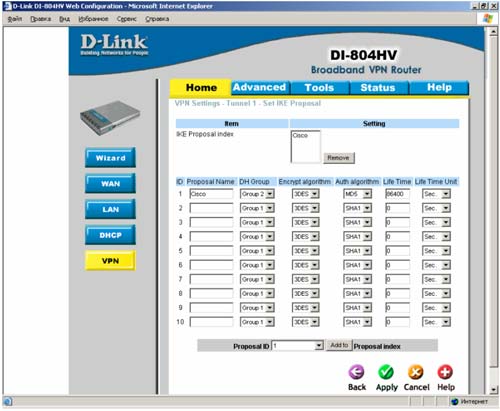Image resolution: width=500 pixels, height=411 pixels.
Task: Click Life Time field for row 8
Action: (397, 294)
